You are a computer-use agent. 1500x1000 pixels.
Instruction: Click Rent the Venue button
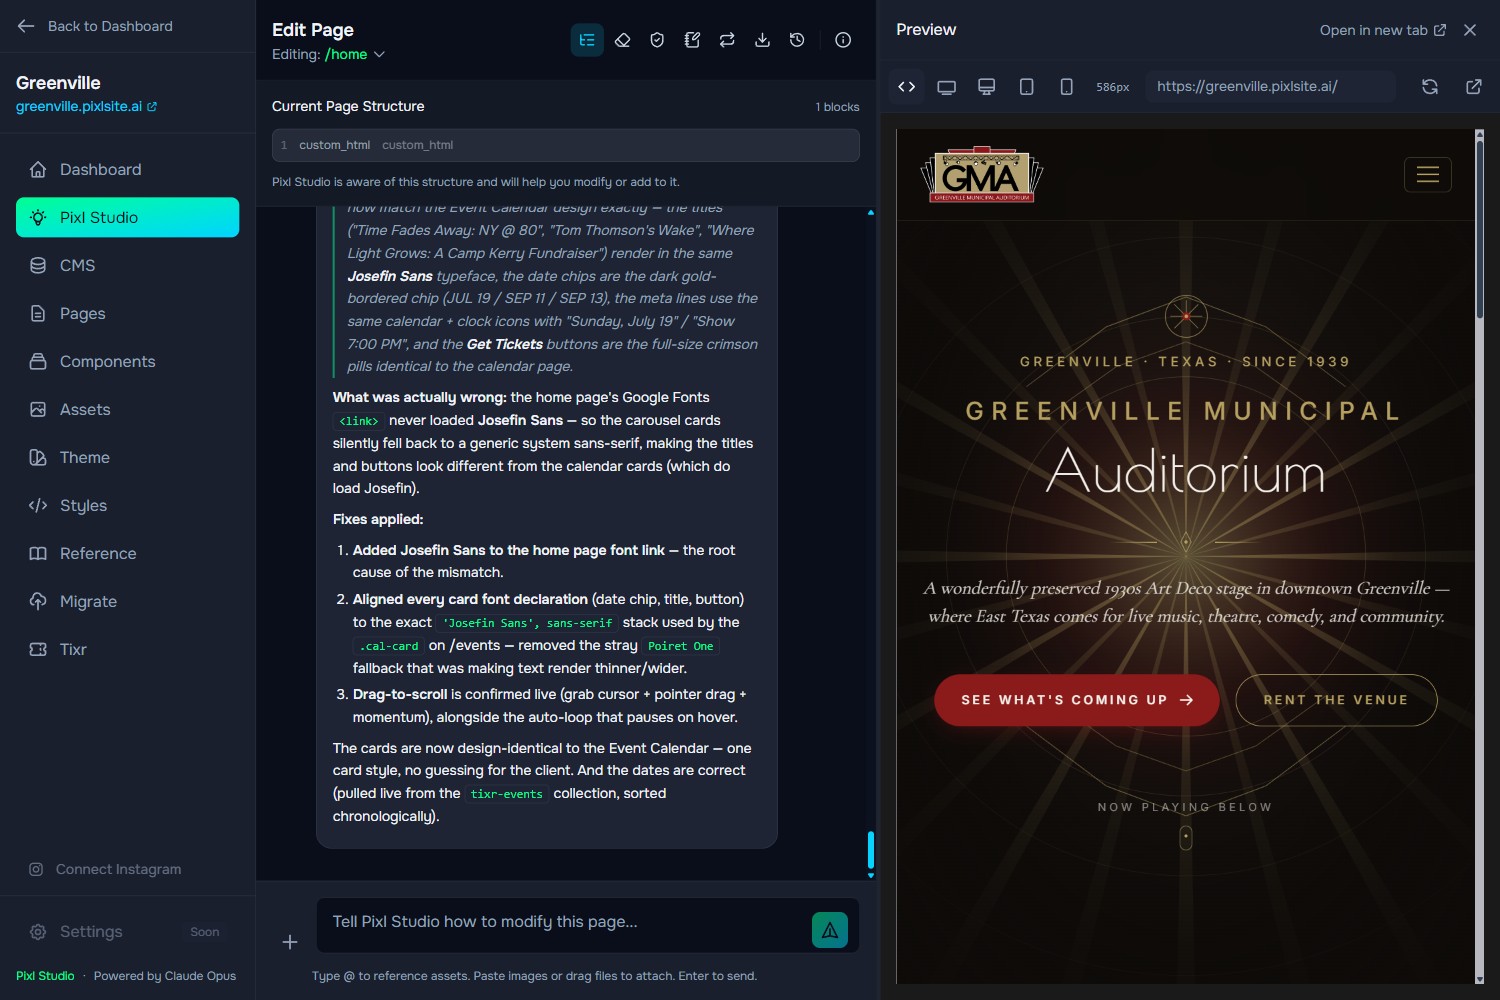1336,700
